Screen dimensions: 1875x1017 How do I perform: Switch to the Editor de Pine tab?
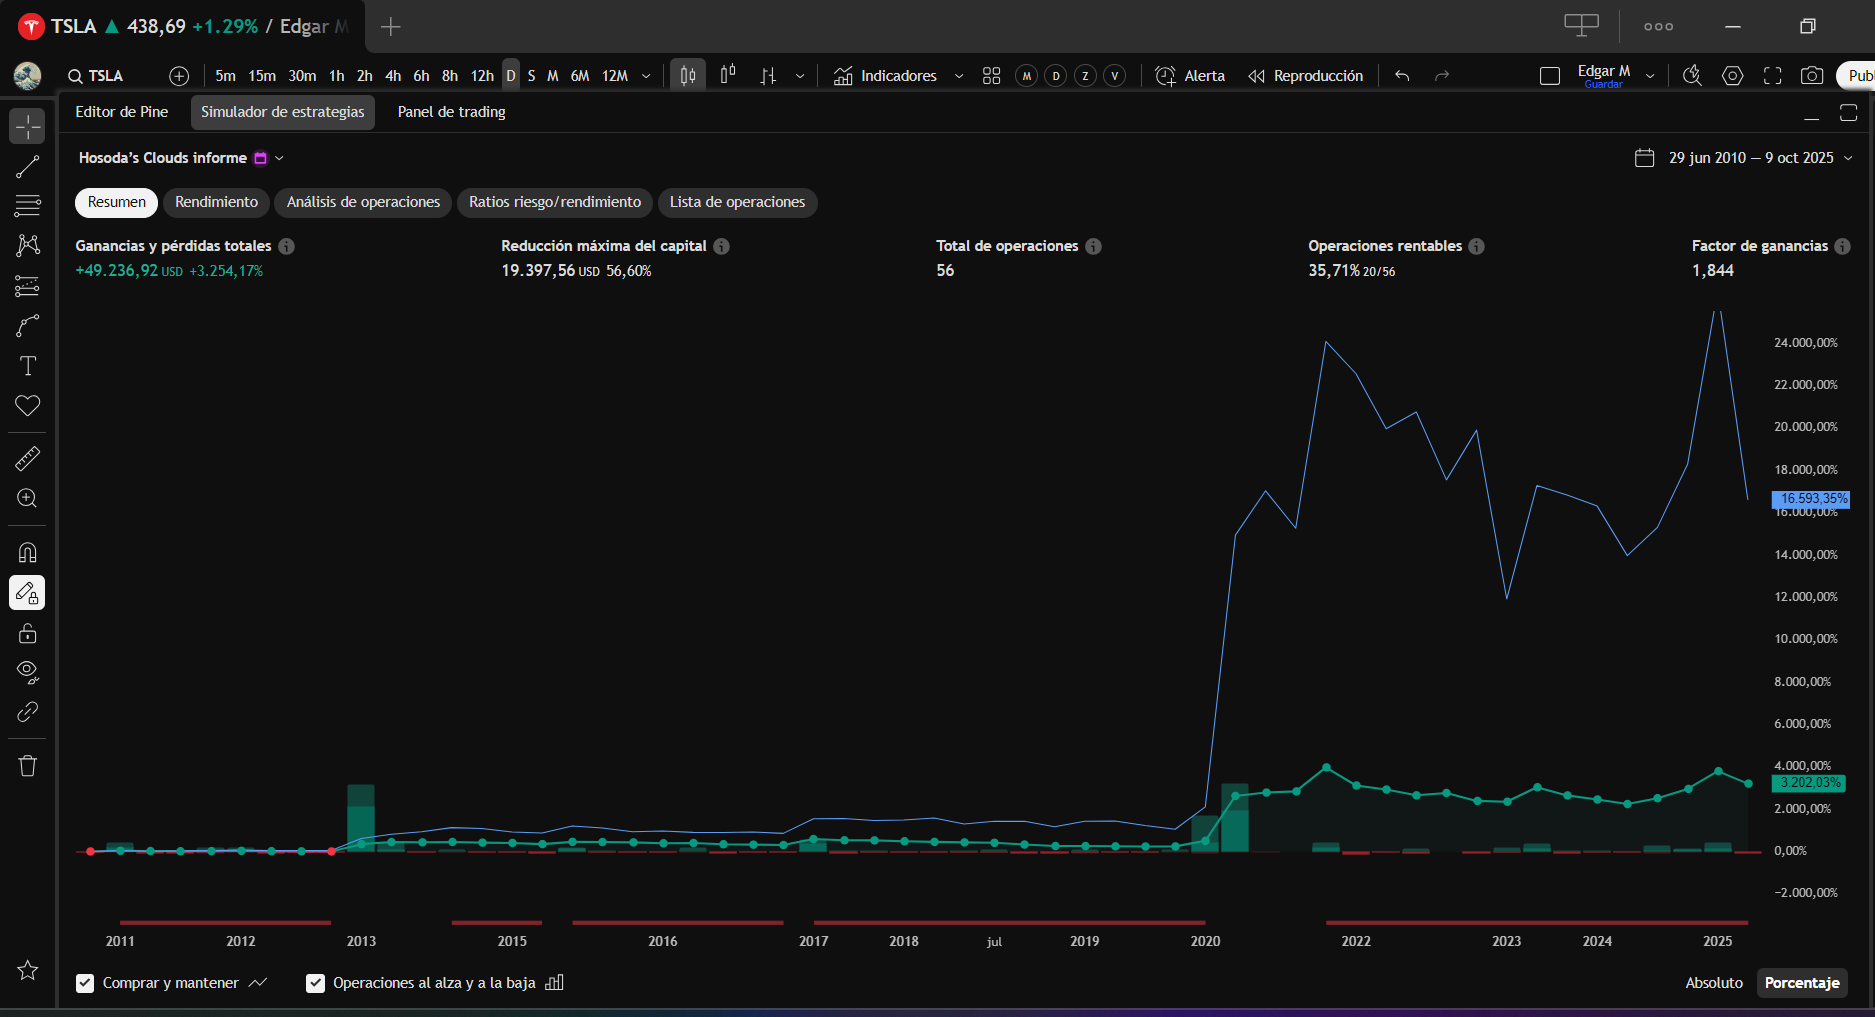[121, 112]
